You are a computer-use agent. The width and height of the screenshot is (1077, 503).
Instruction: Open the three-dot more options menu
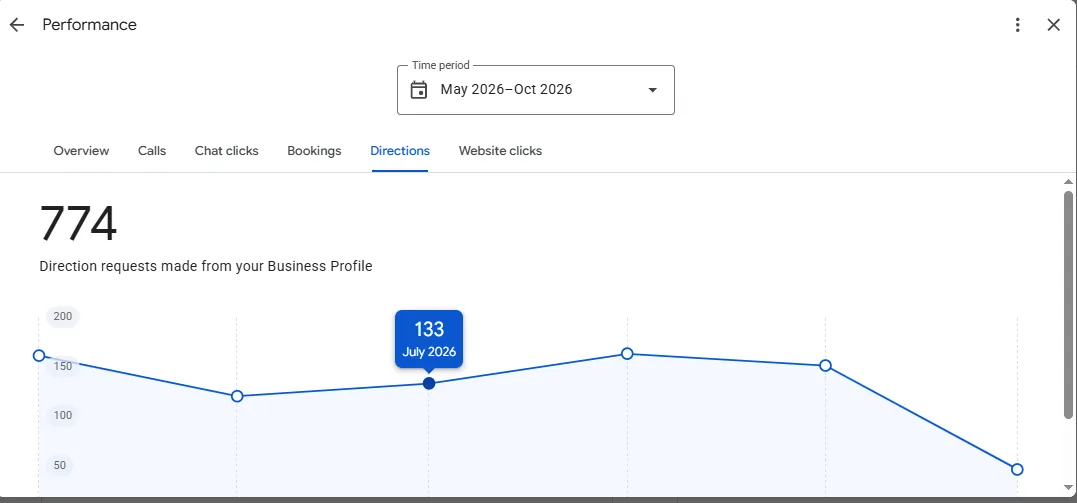(1017, 25)
